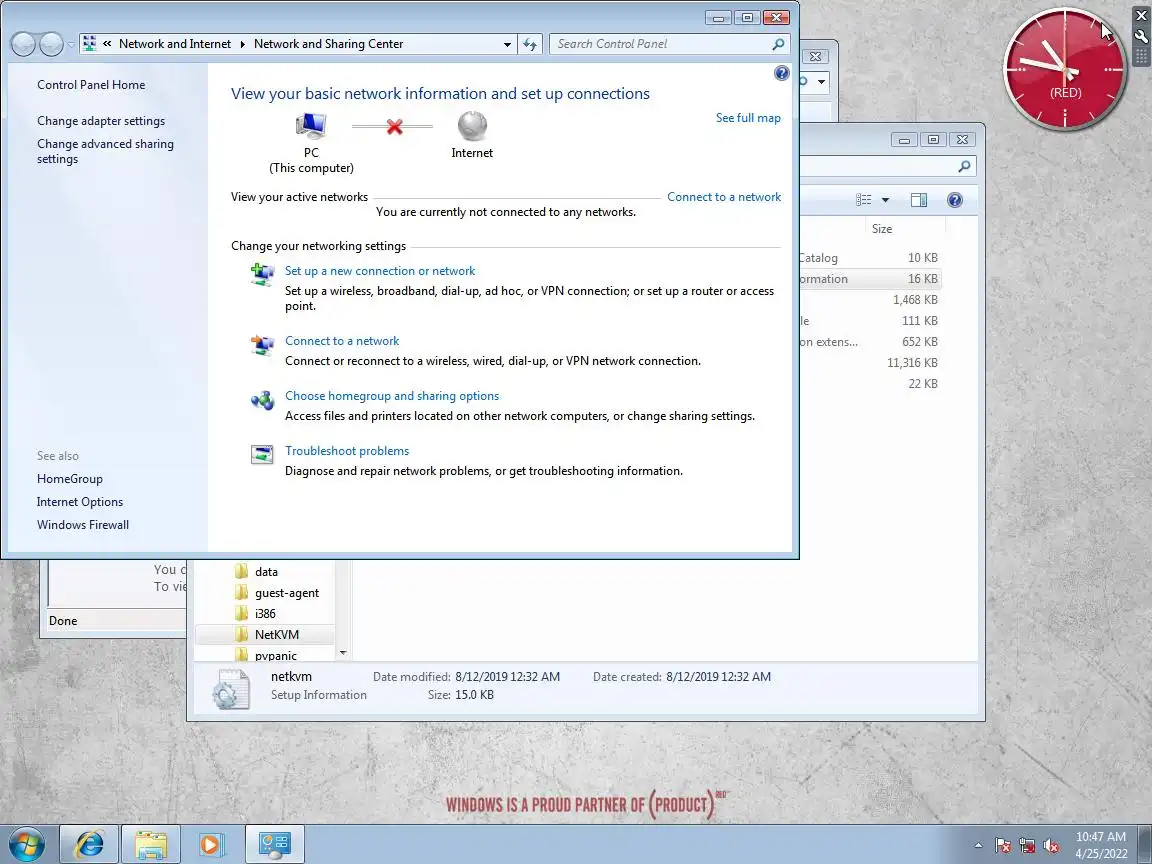
Task: Expand the breadcrumb arrow after Network and Internet
Action: click(x=242, y=44)
